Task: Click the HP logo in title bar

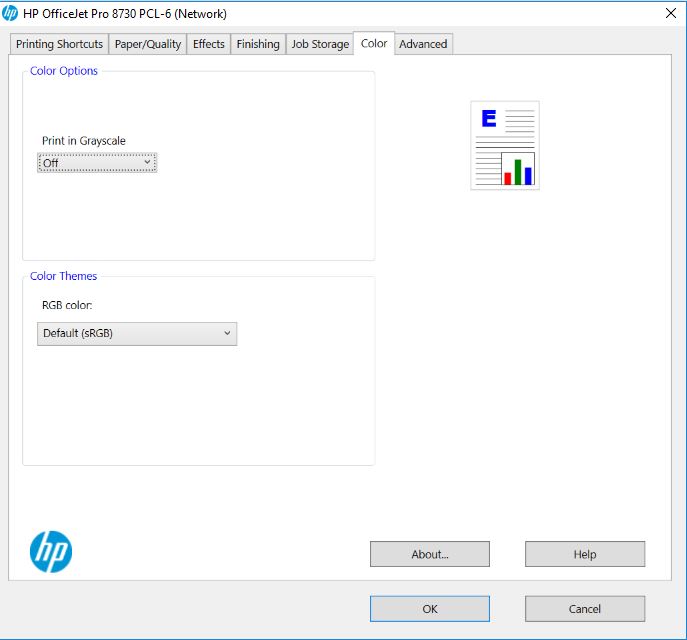Action: 11,14
